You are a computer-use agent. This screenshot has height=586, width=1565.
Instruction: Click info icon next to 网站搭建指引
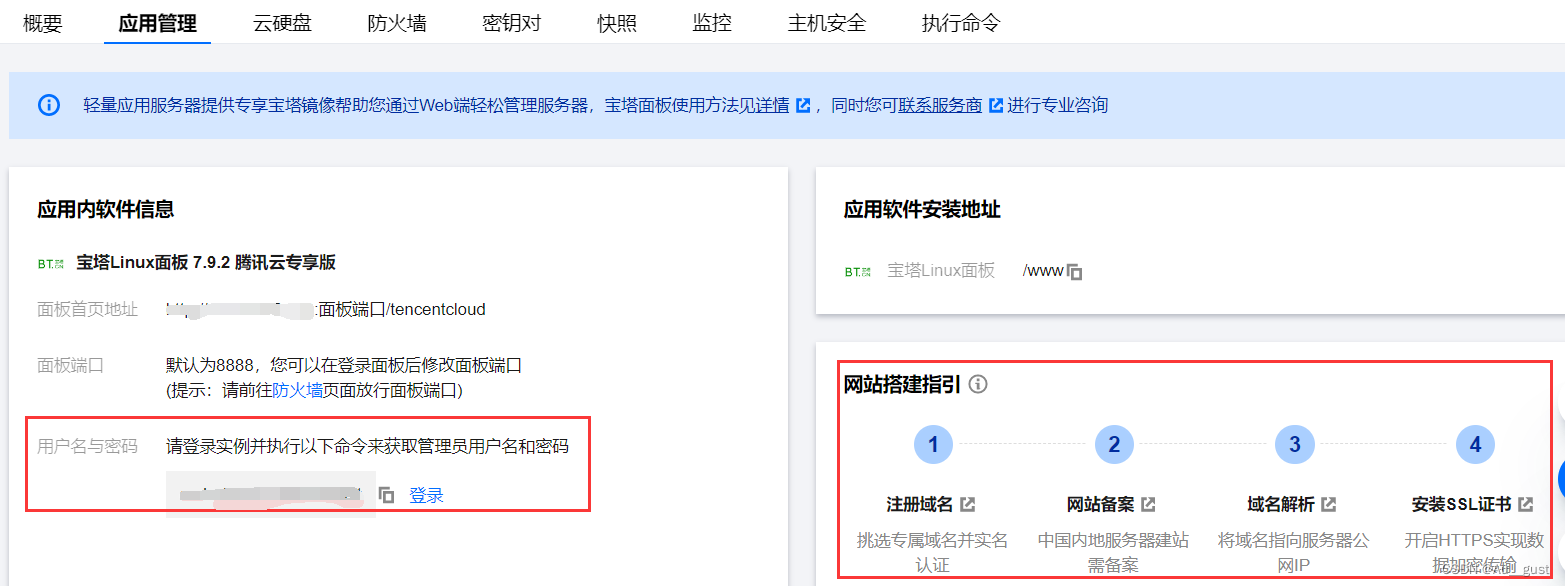click(978, 384)
